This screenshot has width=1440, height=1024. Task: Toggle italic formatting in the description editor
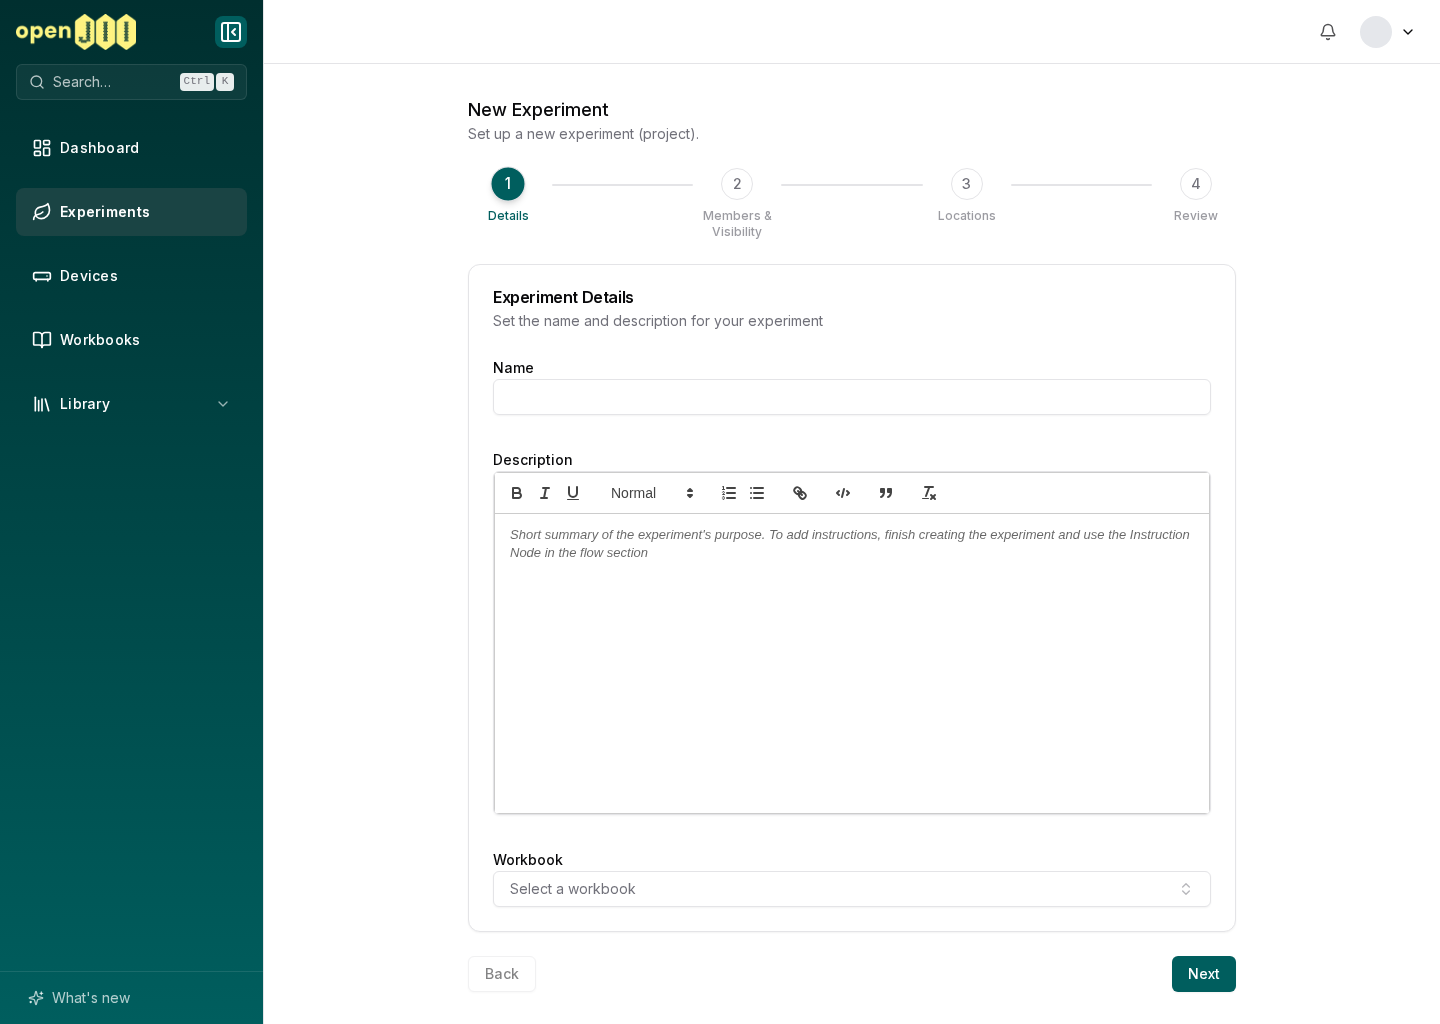(x=545, y=493)
